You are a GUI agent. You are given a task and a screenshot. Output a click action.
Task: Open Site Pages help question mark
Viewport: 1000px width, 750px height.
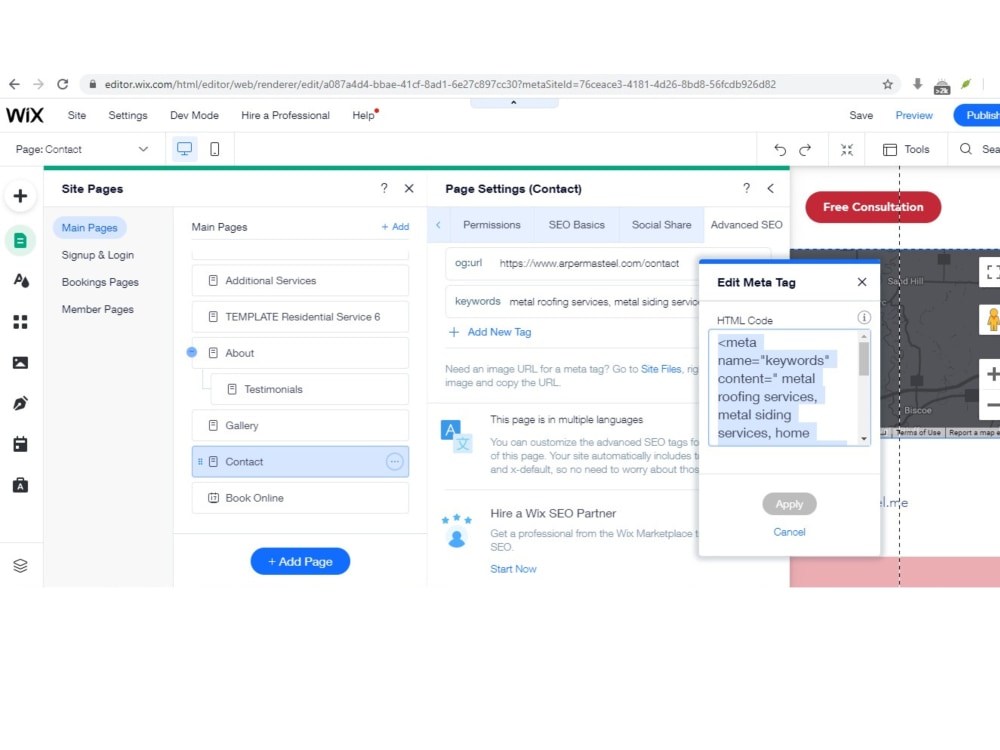384,188
